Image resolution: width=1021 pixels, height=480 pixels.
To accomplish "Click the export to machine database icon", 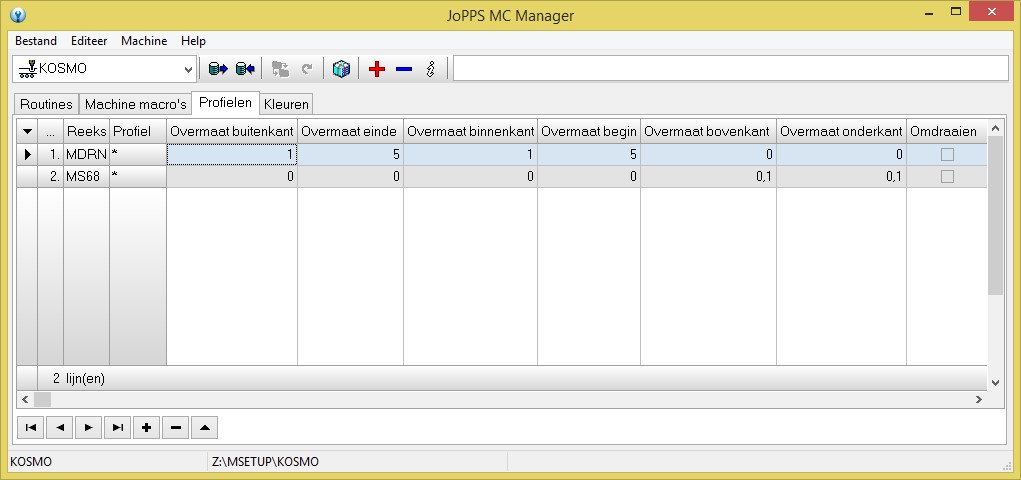I will point(218,68).
